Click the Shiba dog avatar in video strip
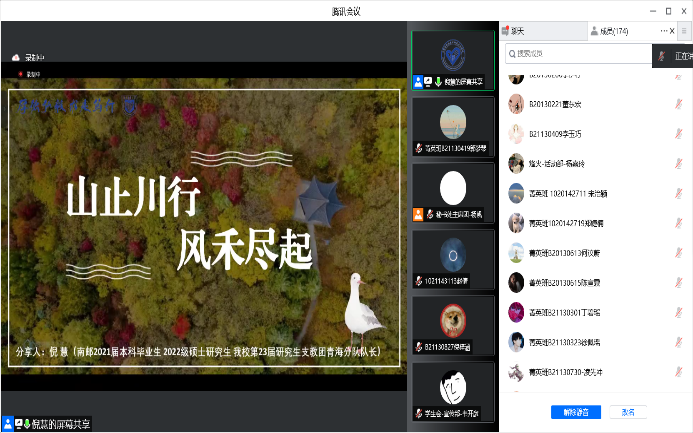This screenshot has height=433, width=693. coord(452,320)
